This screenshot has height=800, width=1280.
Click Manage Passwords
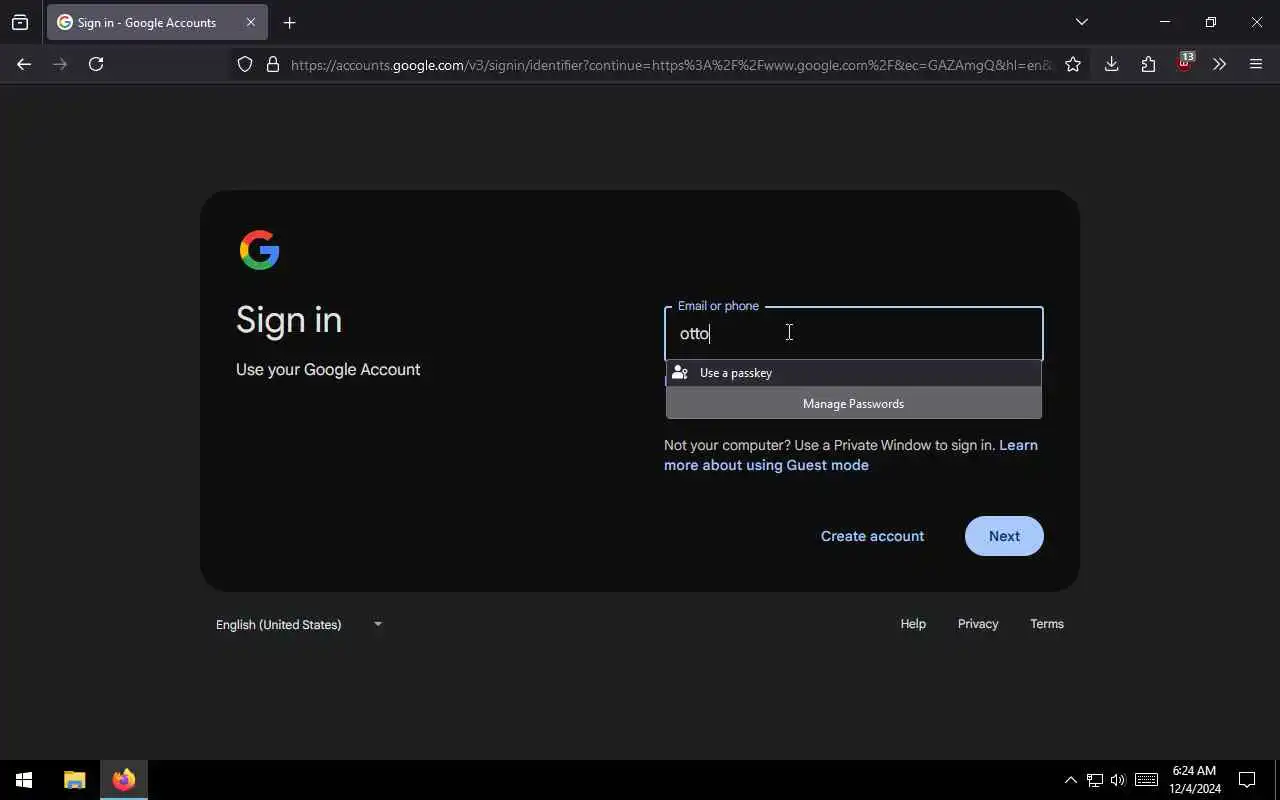point(854,404)
